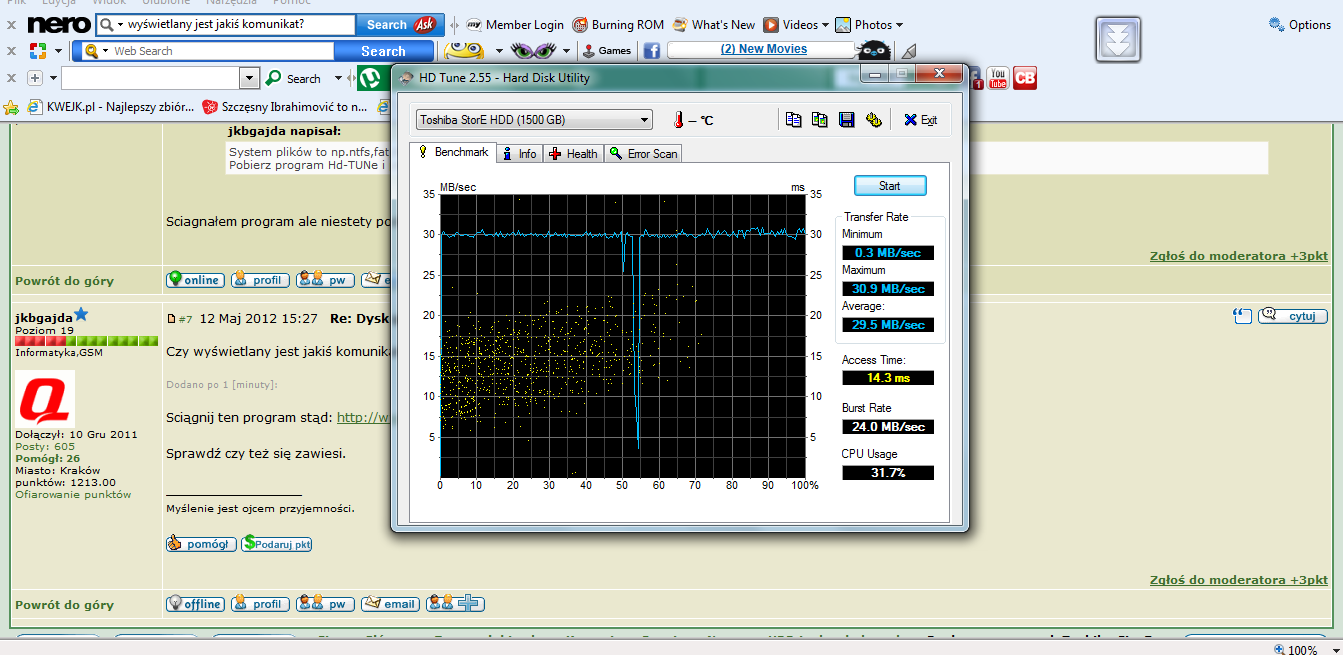Viewport: 1343px width, 655px height.
Task: Click the Access Time value 14.3 ms
Action: pyautogui.click(x=888, y=378)
